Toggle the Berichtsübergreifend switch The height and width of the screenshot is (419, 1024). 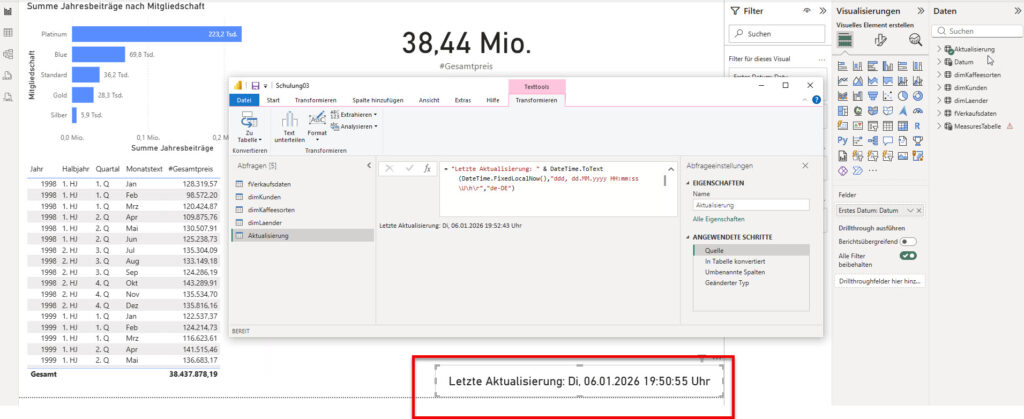(x=908, y=241)
